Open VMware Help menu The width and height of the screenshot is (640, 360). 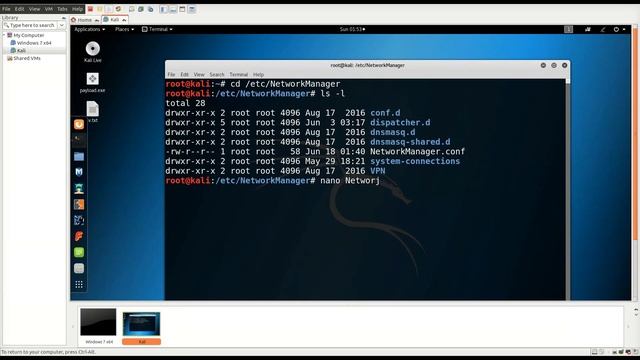(x=77, y=9)
